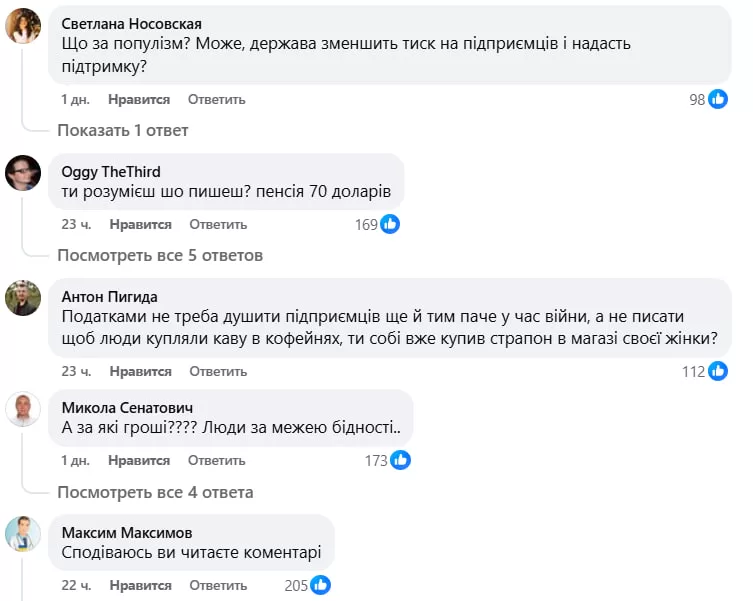Expand "Показать 1 ответ" replies
The image size is (753, 601).
tap(122, 130)
